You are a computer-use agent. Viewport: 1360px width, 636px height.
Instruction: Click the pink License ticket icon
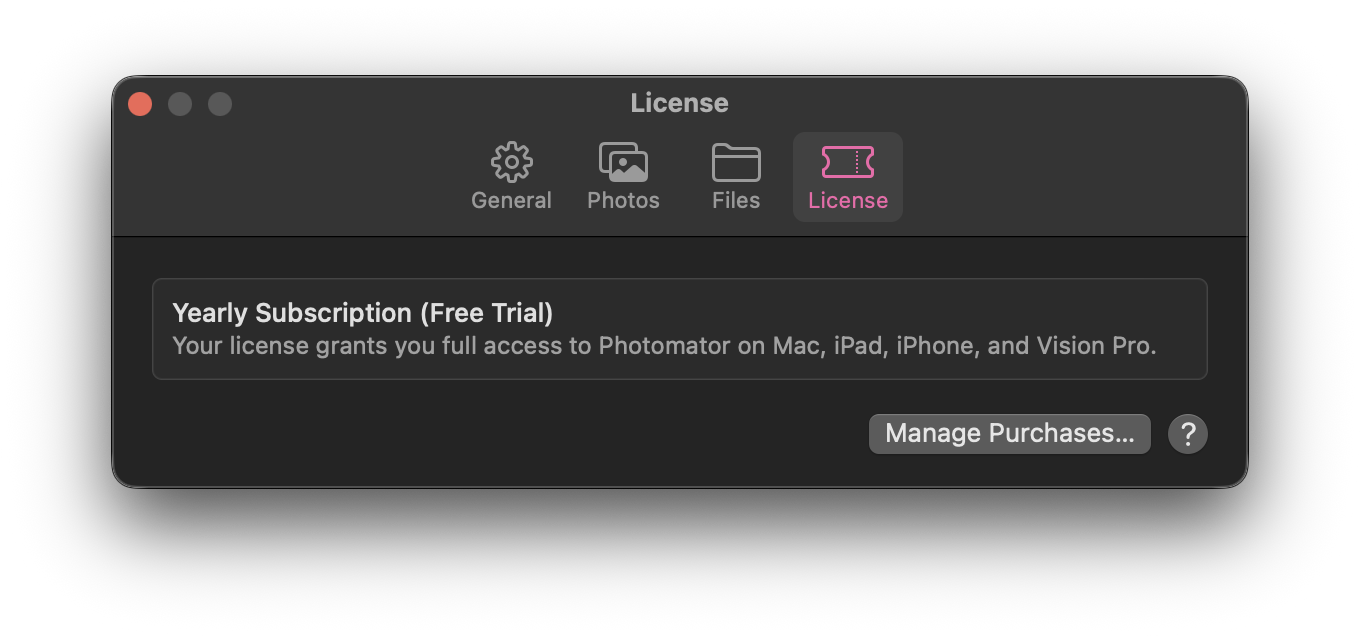pos(847,162)
